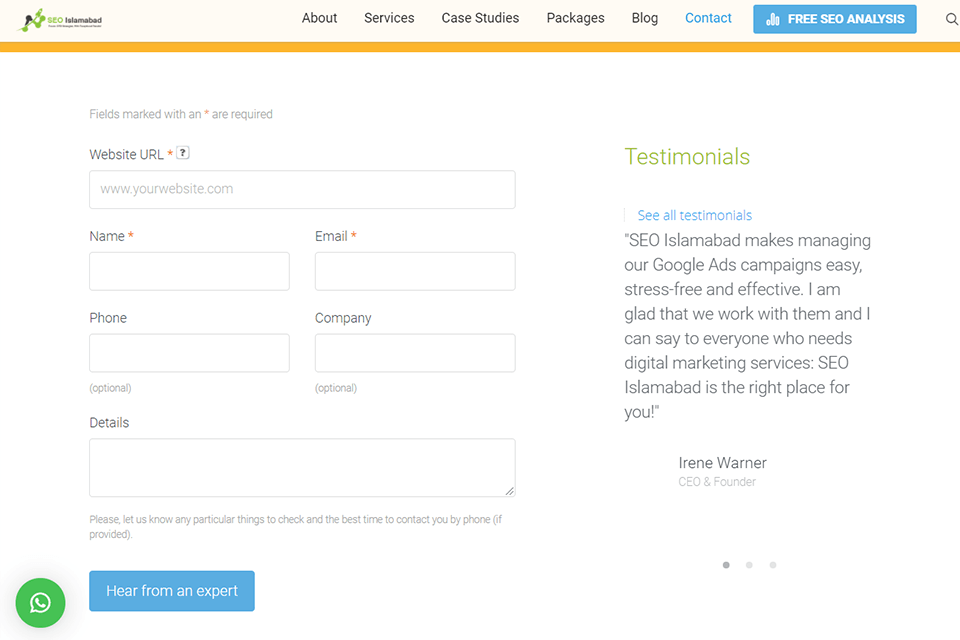Focus the Website URL input field

pyautogui.click(x=302, y=189)
